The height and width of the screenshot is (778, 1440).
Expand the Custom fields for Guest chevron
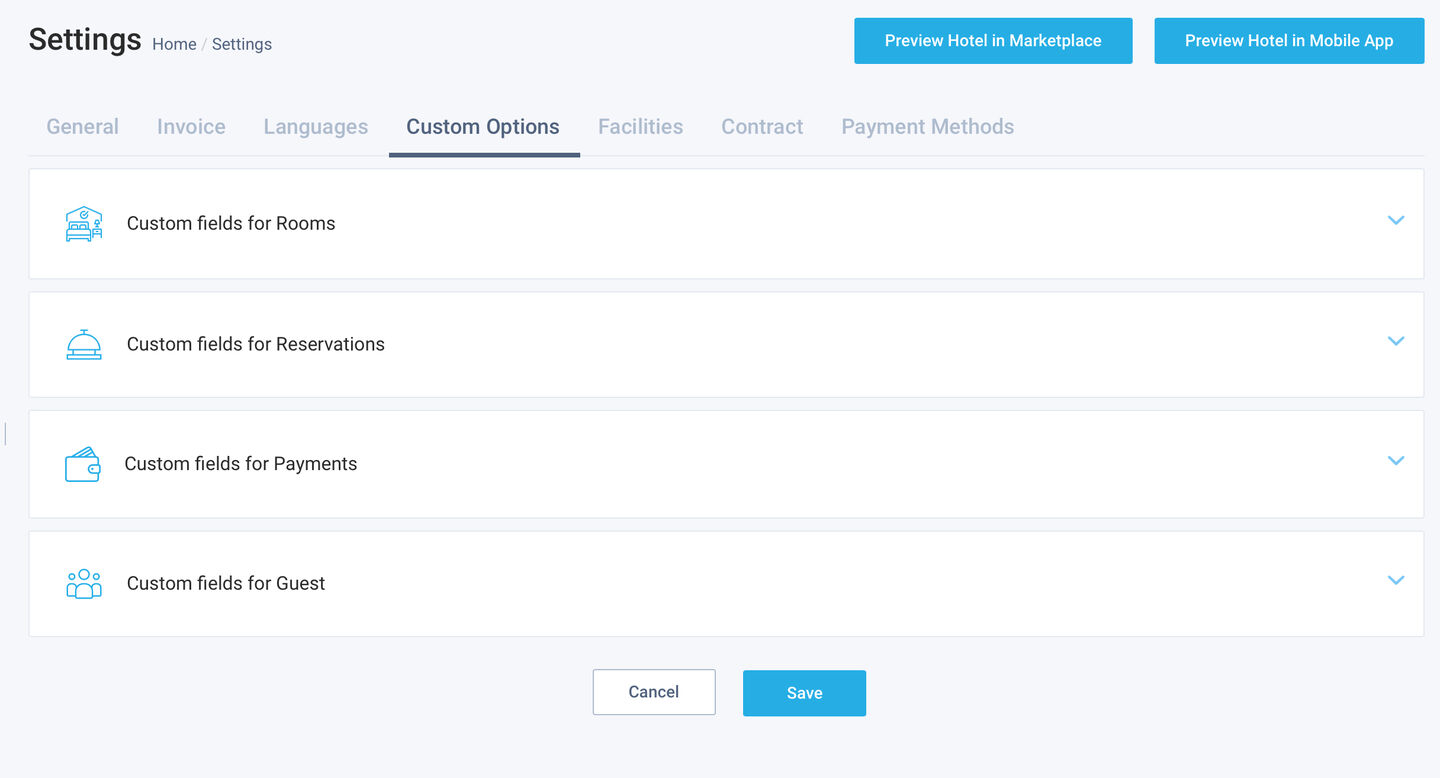(1396, 580)
